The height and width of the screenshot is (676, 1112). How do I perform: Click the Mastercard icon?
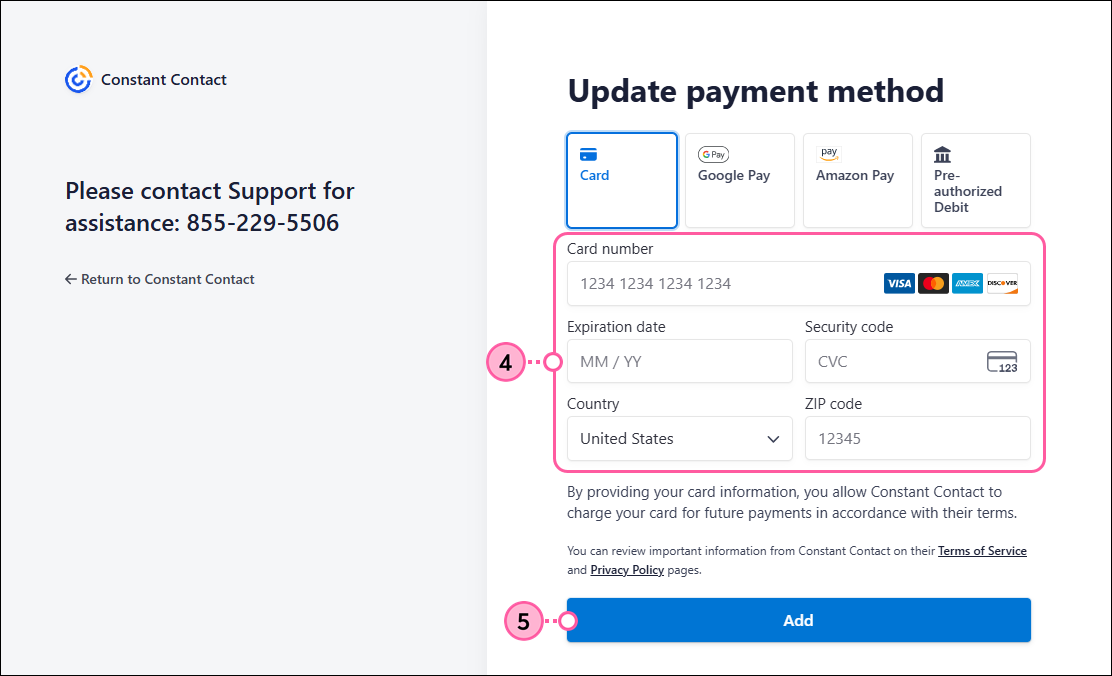(932, 283)
